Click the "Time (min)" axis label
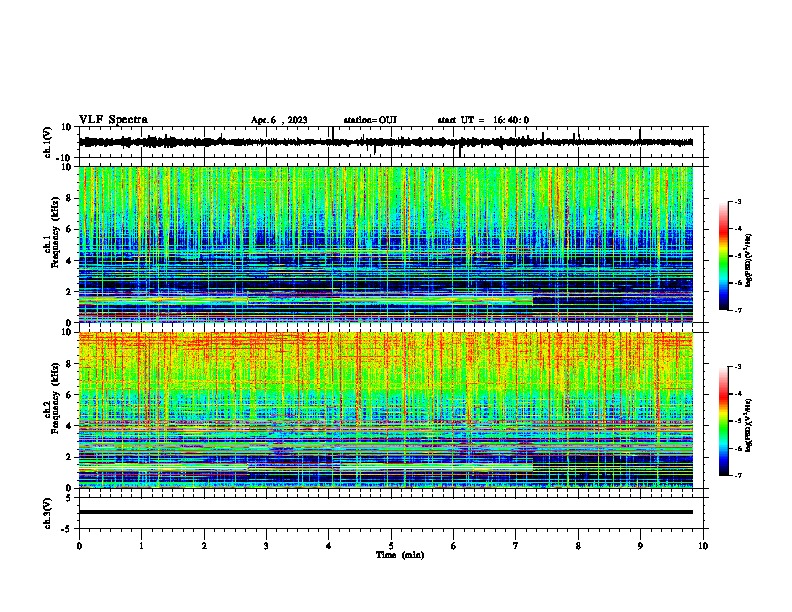The height and width of the screenshot is (612, 792). [x=400, y=555]
